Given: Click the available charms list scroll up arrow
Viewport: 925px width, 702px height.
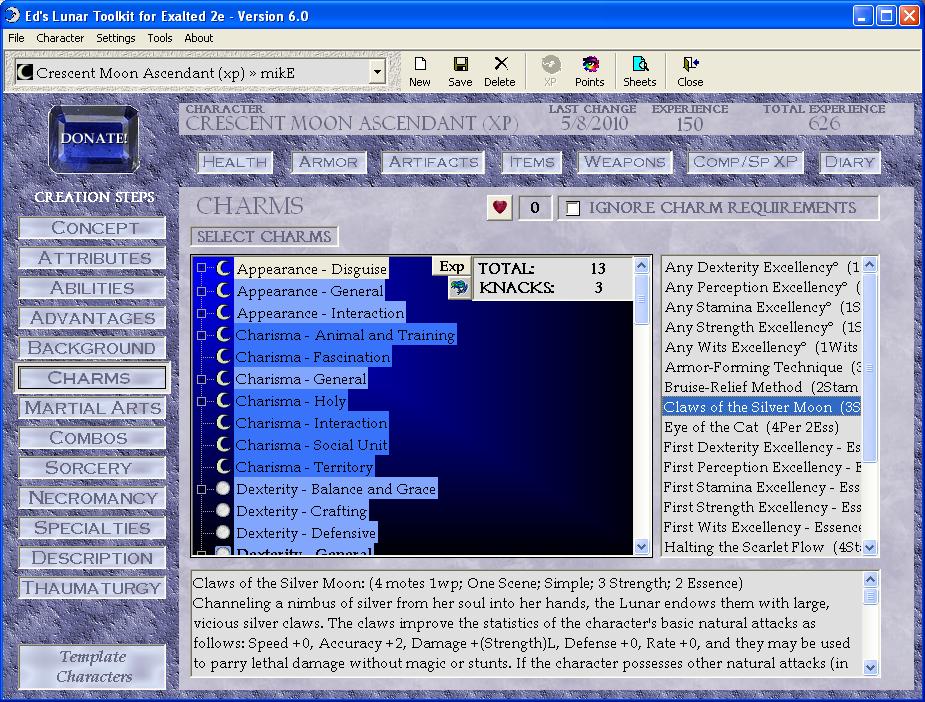Looking at the screenshot, I should [870, 265].
